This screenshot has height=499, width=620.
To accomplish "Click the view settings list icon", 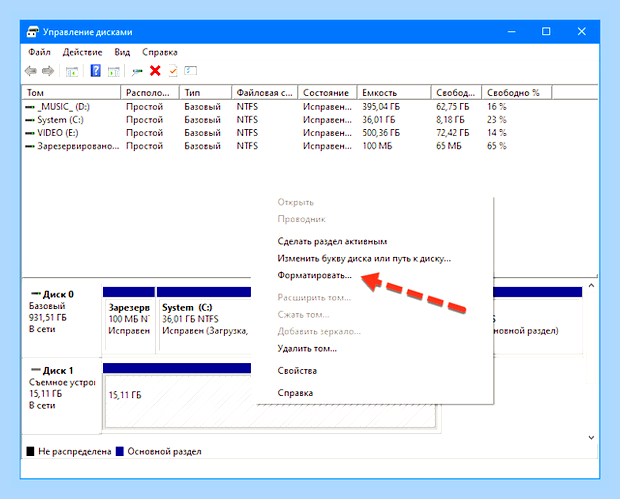I will [190, 71].
